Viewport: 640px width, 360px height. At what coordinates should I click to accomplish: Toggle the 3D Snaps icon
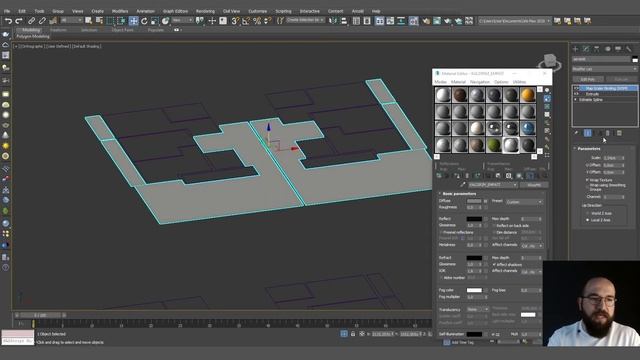(x=235, y=21)
